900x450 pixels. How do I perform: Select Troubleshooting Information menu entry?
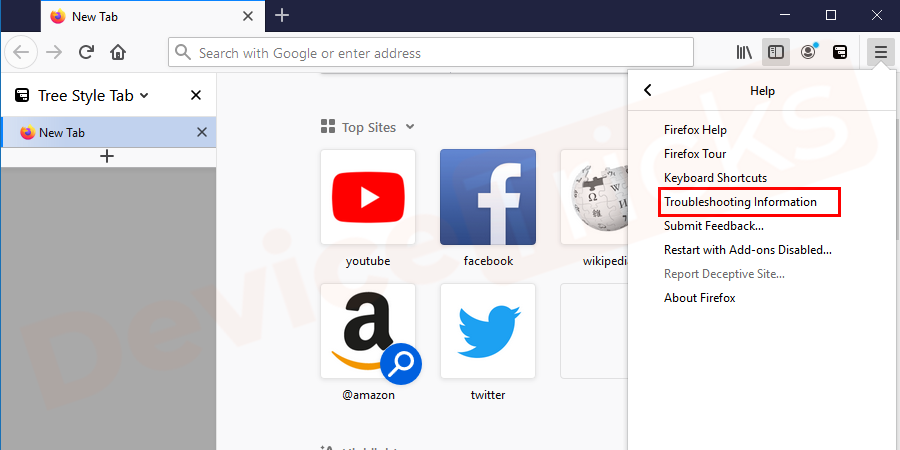pos(740,202)
